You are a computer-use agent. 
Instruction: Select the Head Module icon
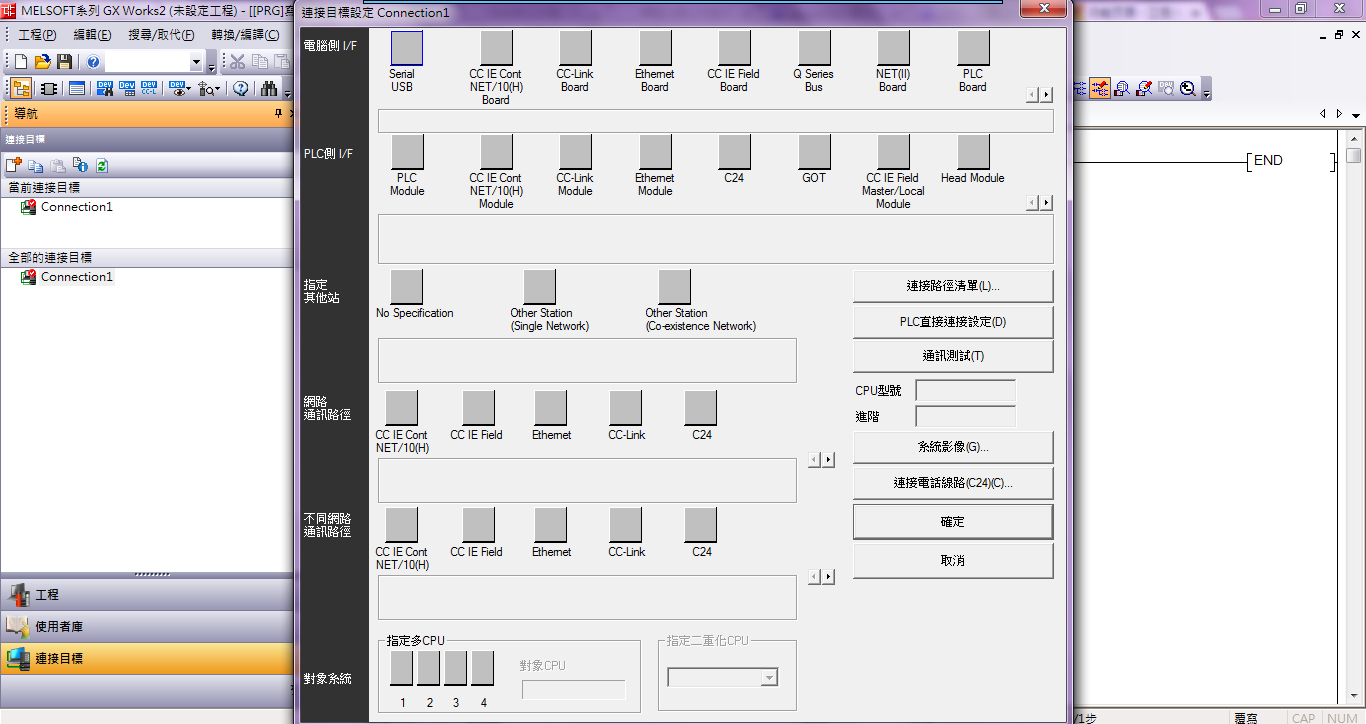(973, 152)
